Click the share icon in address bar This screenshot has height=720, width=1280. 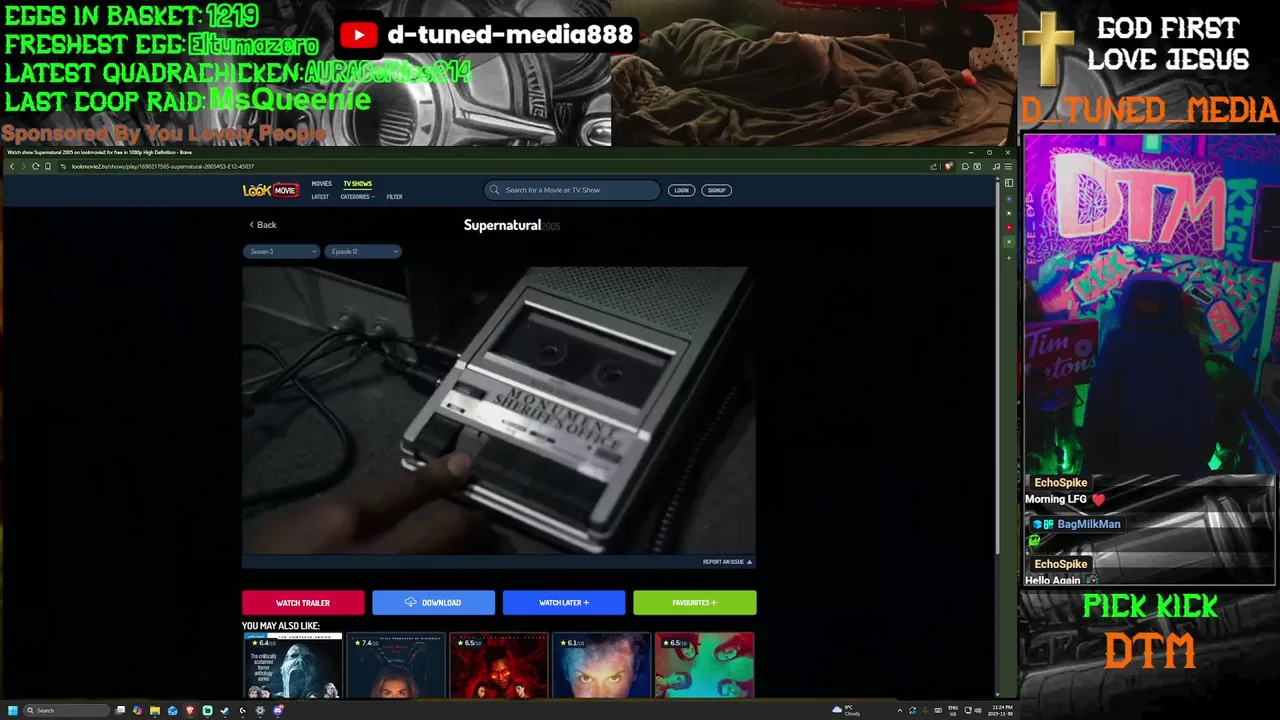coord(933,167)
